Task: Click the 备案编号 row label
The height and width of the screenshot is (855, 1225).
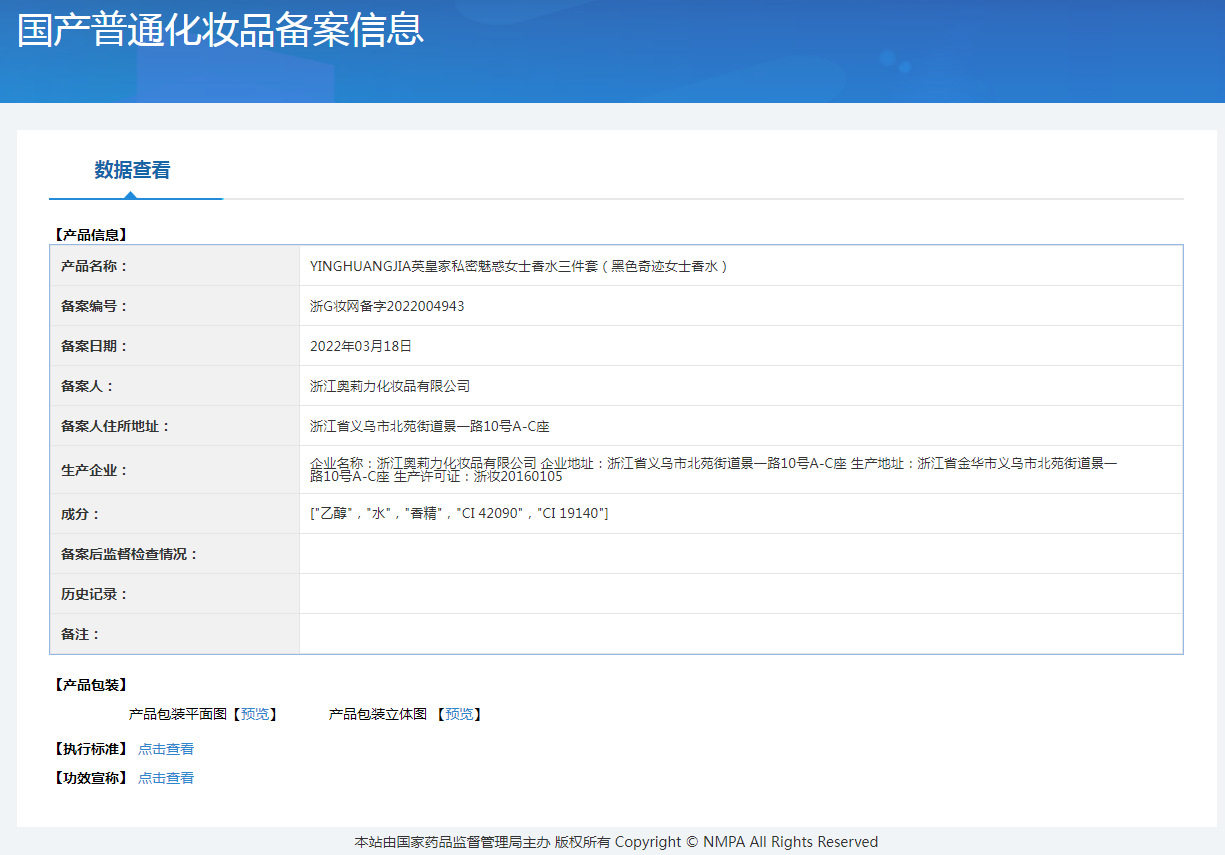Action: 94,306
